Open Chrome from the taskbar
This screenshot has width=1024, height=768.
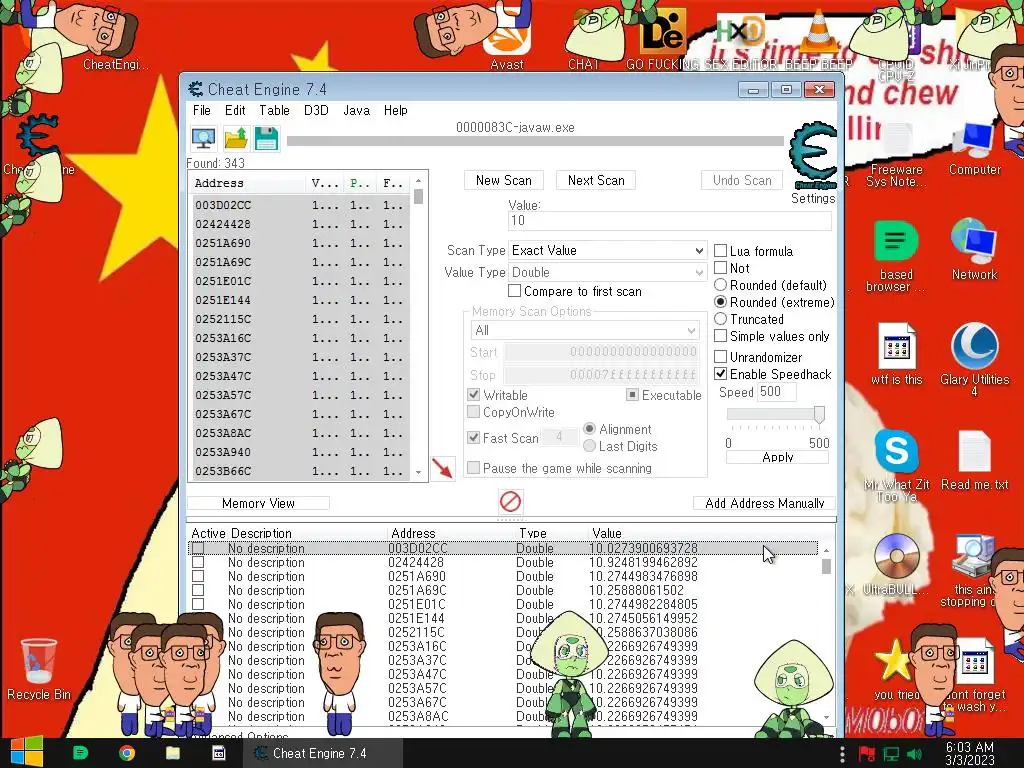[127, 753]
